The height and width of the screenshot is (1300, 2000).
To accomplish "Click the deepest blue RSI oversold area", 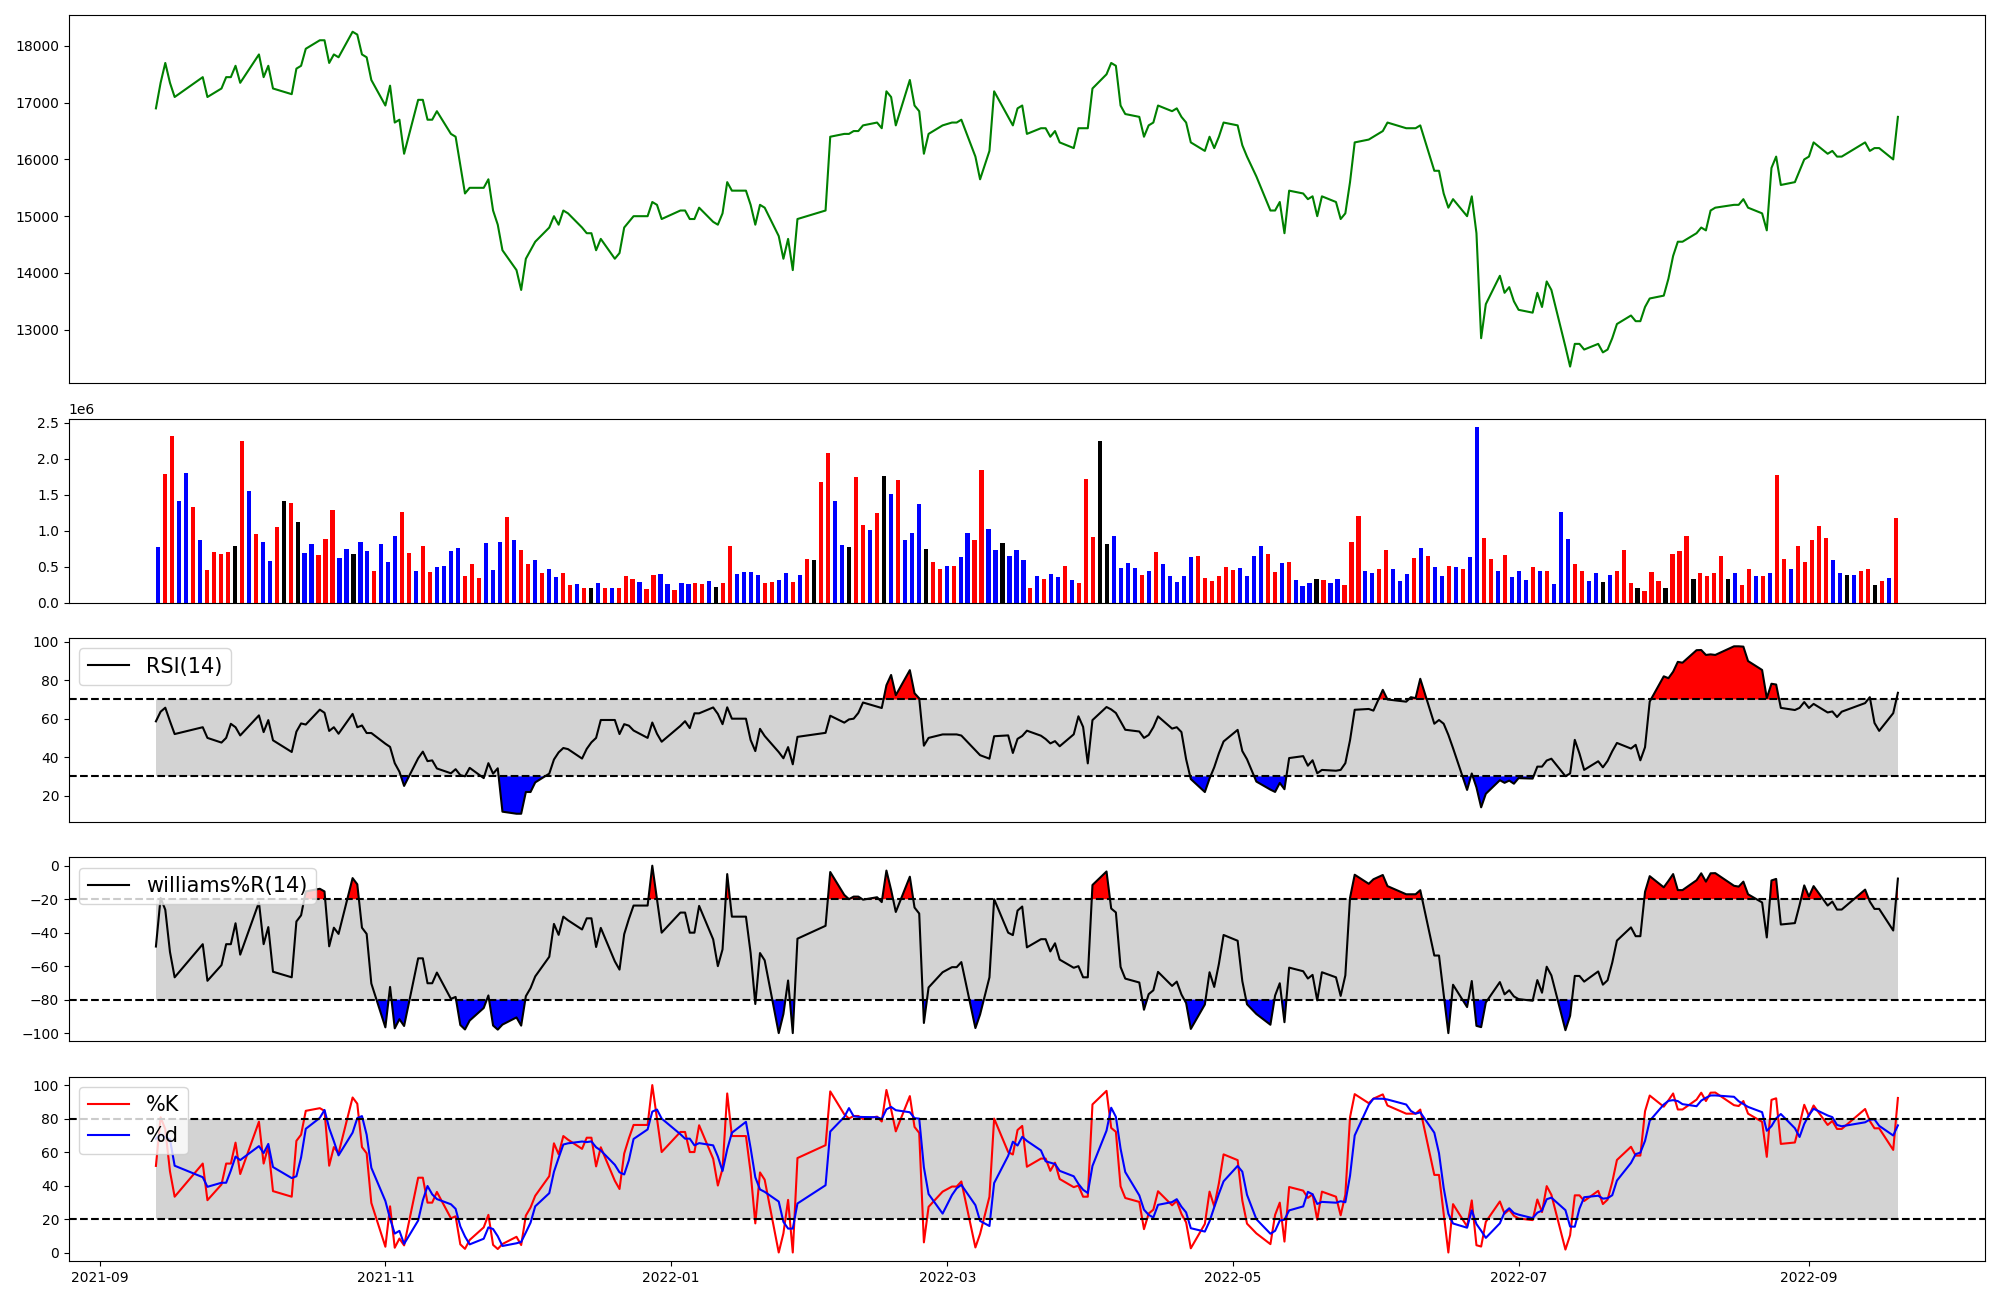I will [x=513, y=795].
